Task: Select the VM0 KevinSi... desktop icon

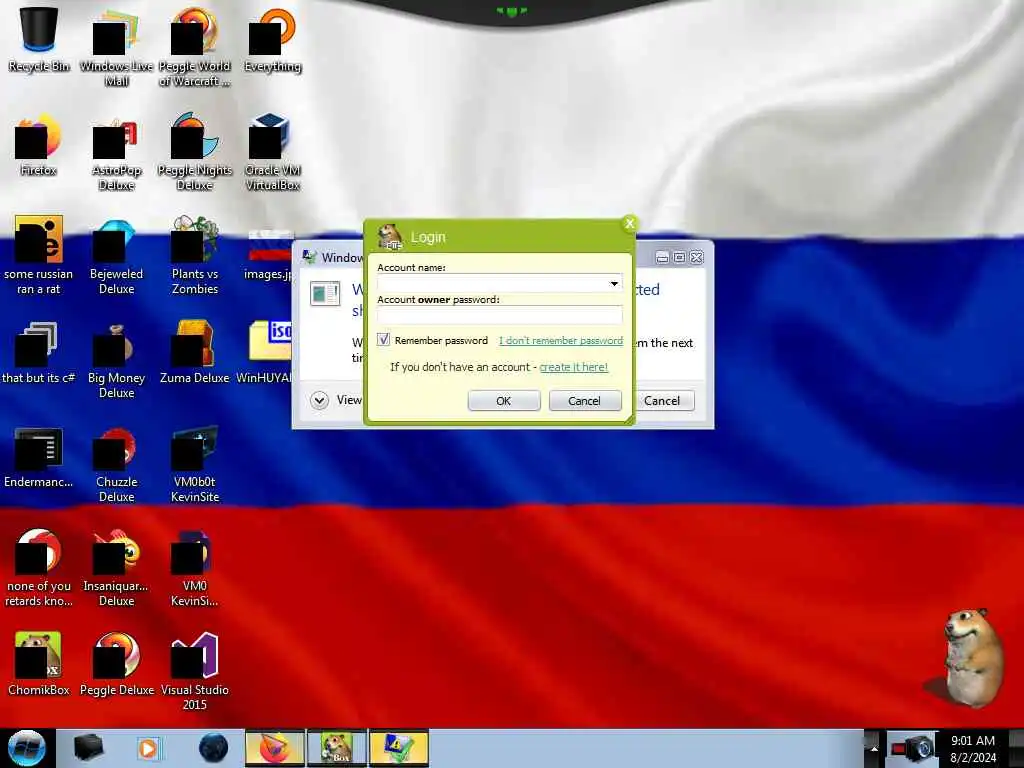Action: click(195, 567)
